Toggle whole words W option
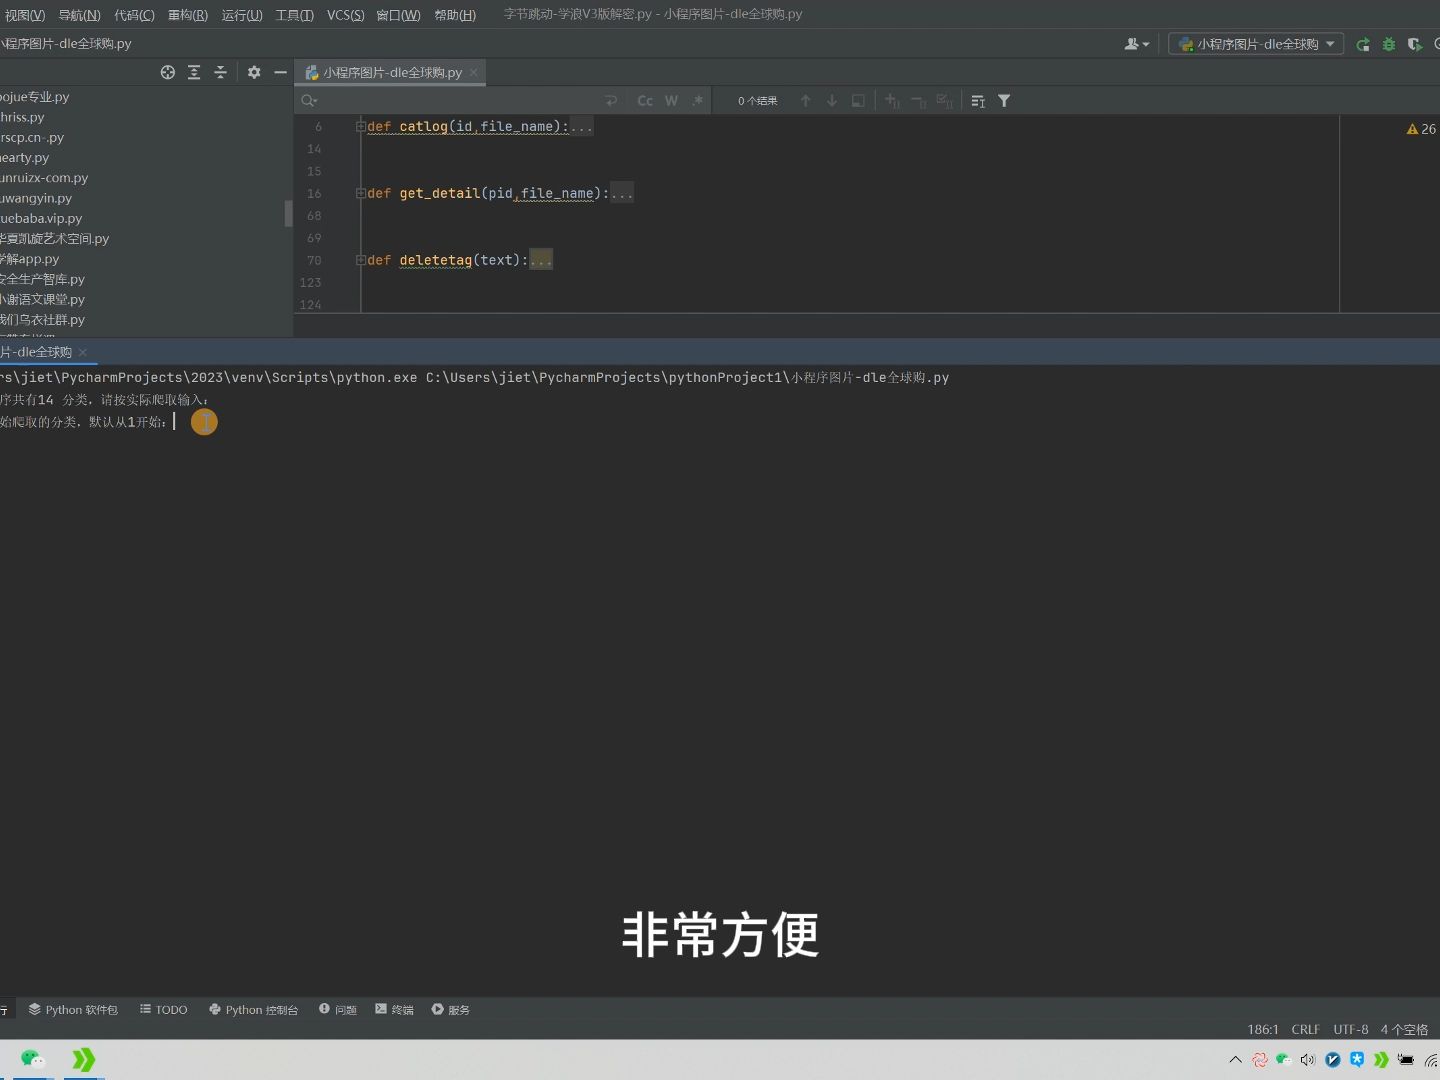1440x1080 pixels. pos(671,101)
